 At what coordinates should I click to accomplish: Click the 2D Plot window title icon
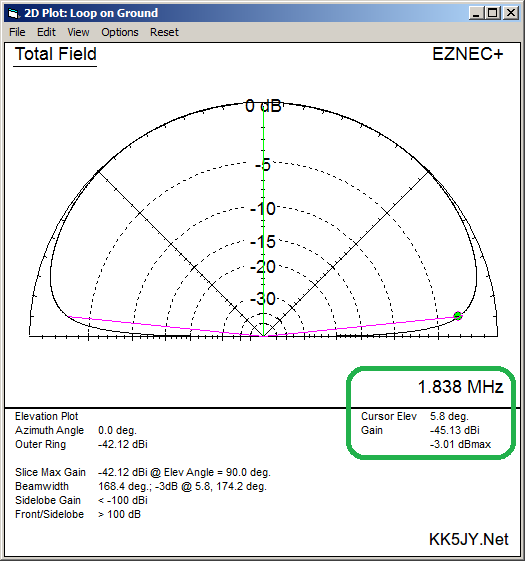tap(13, 14)
